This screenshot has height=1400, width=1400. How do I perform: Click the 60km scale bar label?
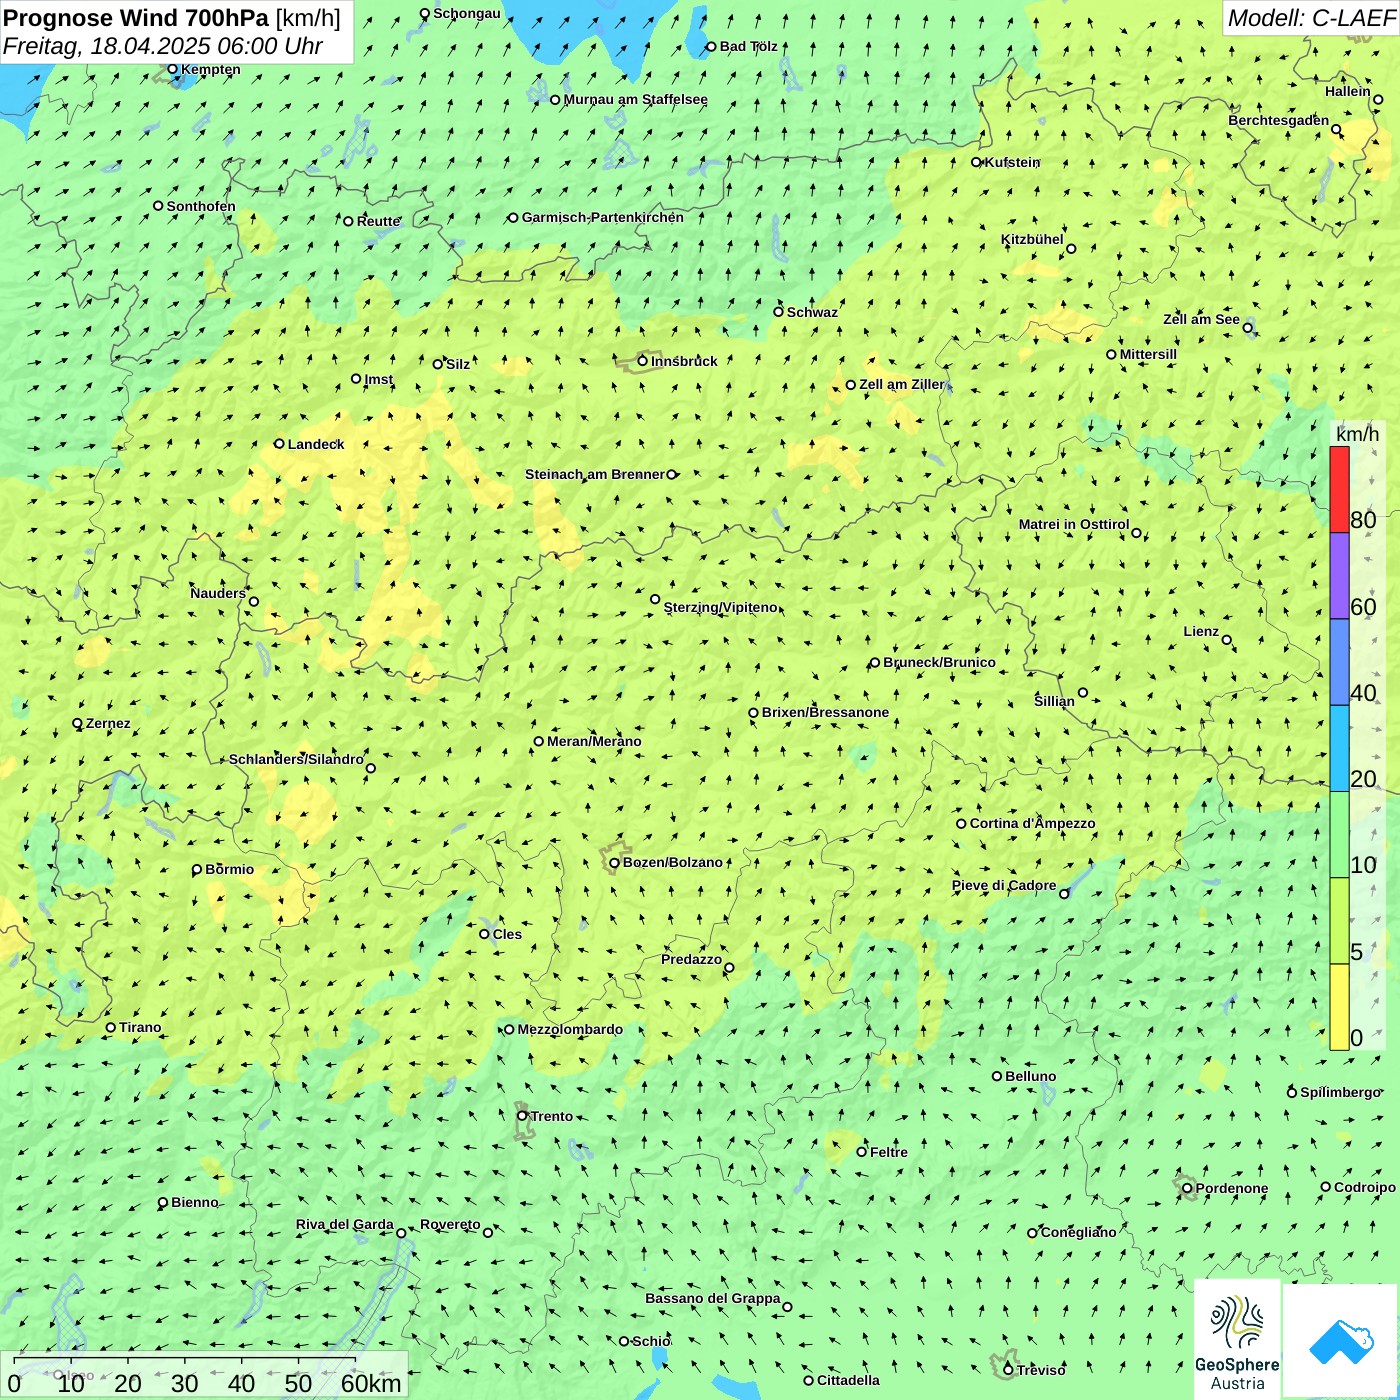pos(371,1383)
